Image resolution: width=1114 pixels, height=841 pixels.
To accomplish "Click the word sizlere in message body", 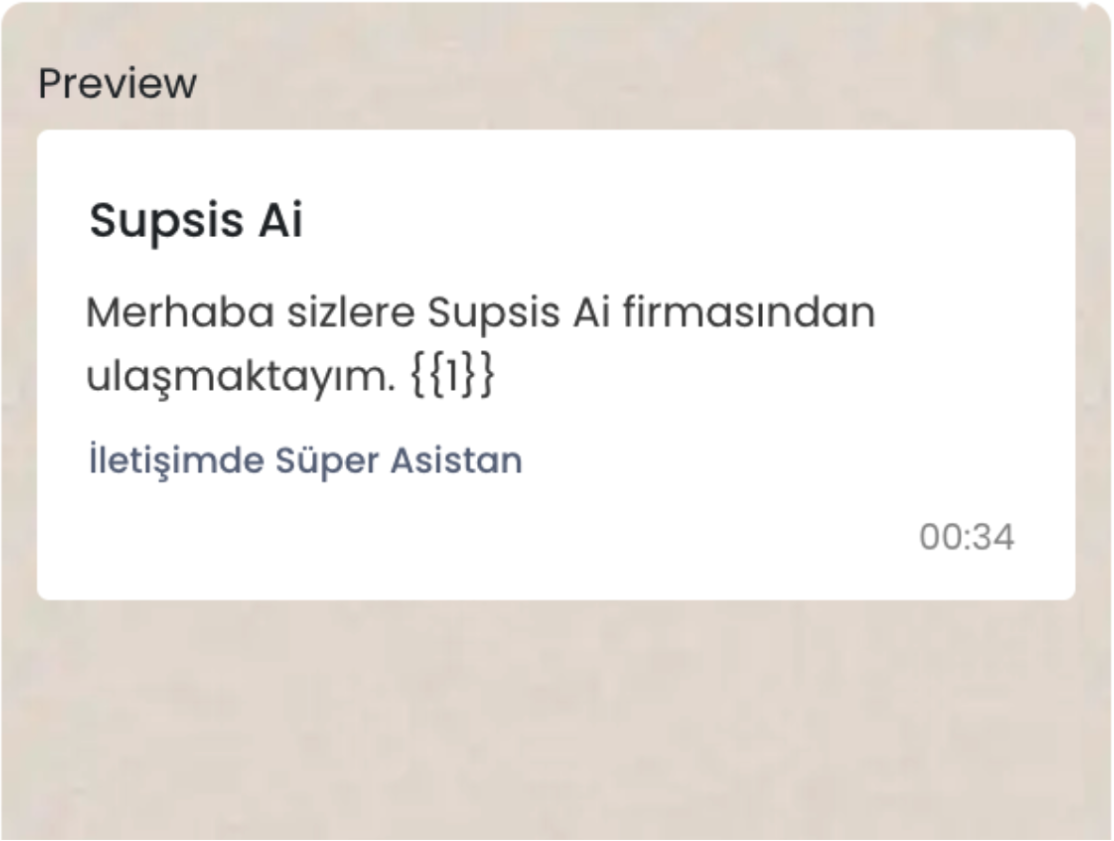I will point(350,312).
